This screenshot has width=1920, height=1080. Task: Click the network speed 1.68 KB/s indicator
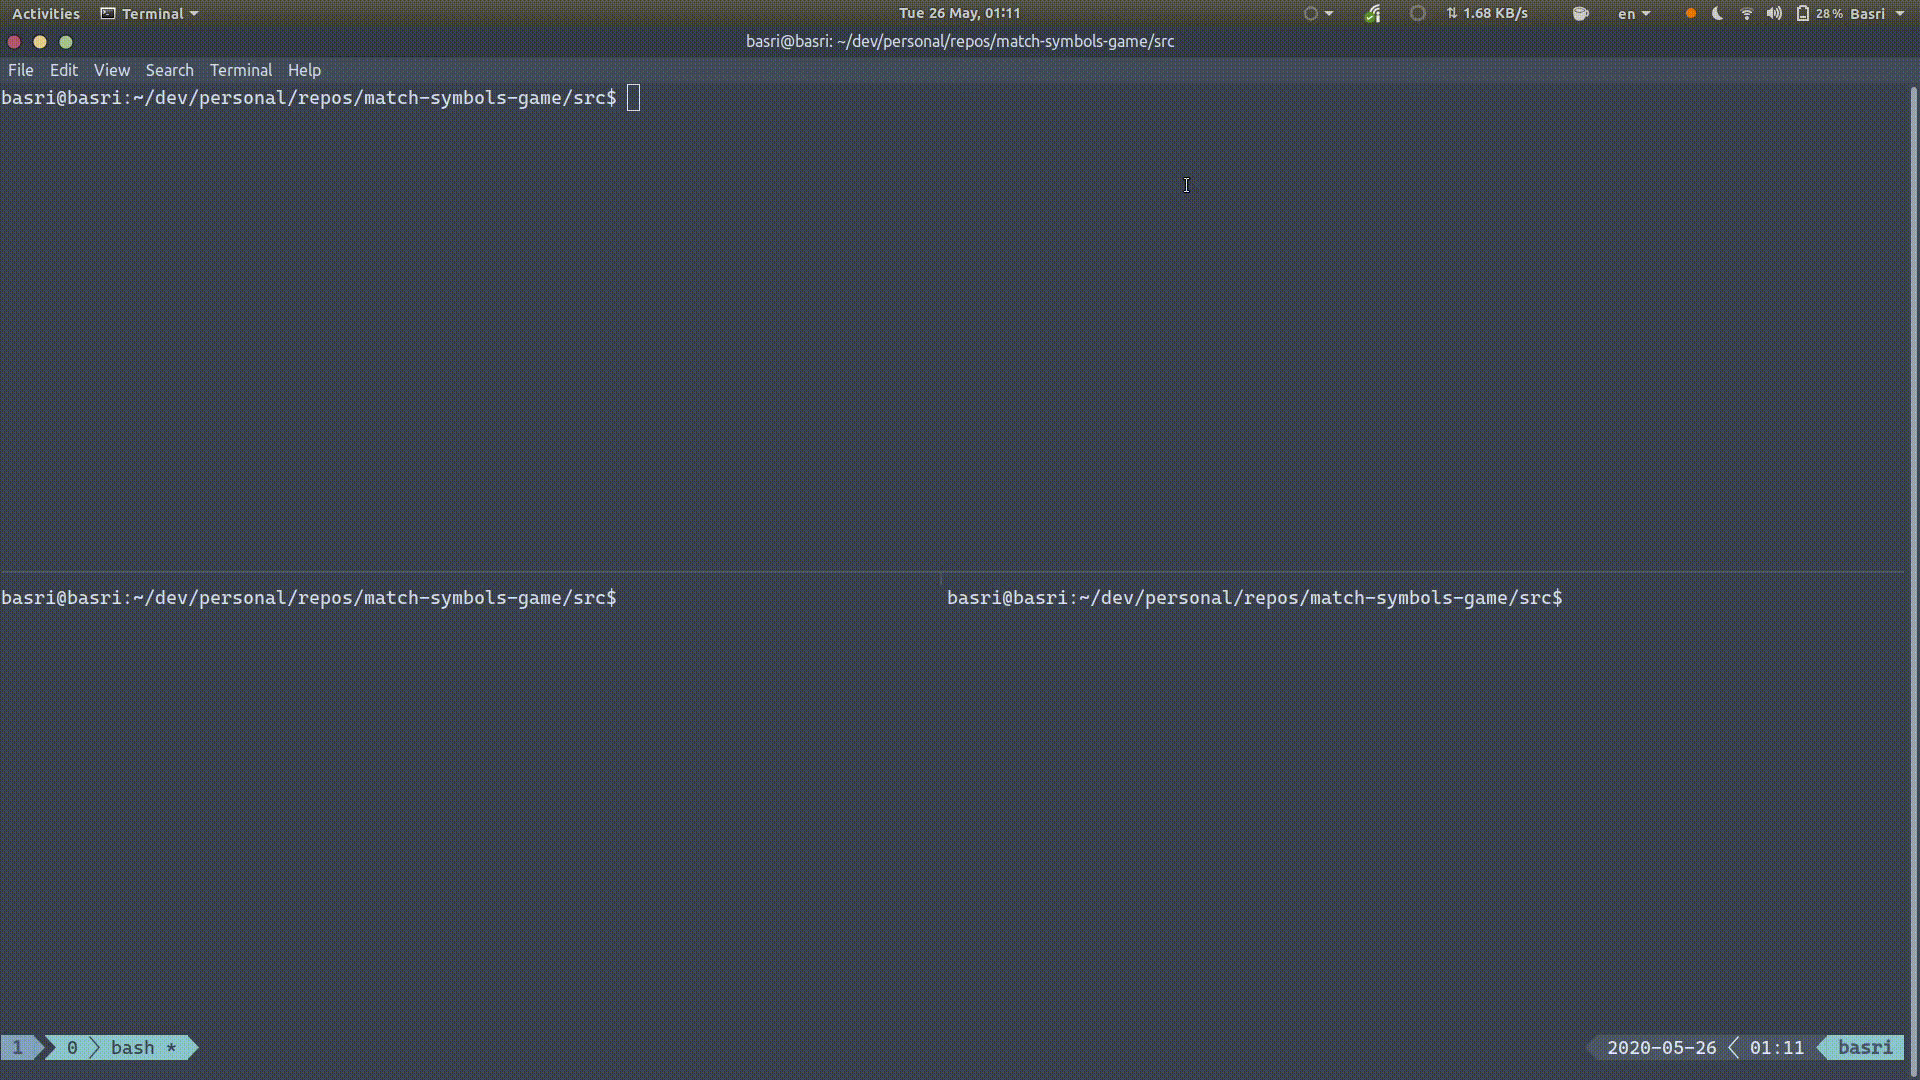click(1487, 14)
